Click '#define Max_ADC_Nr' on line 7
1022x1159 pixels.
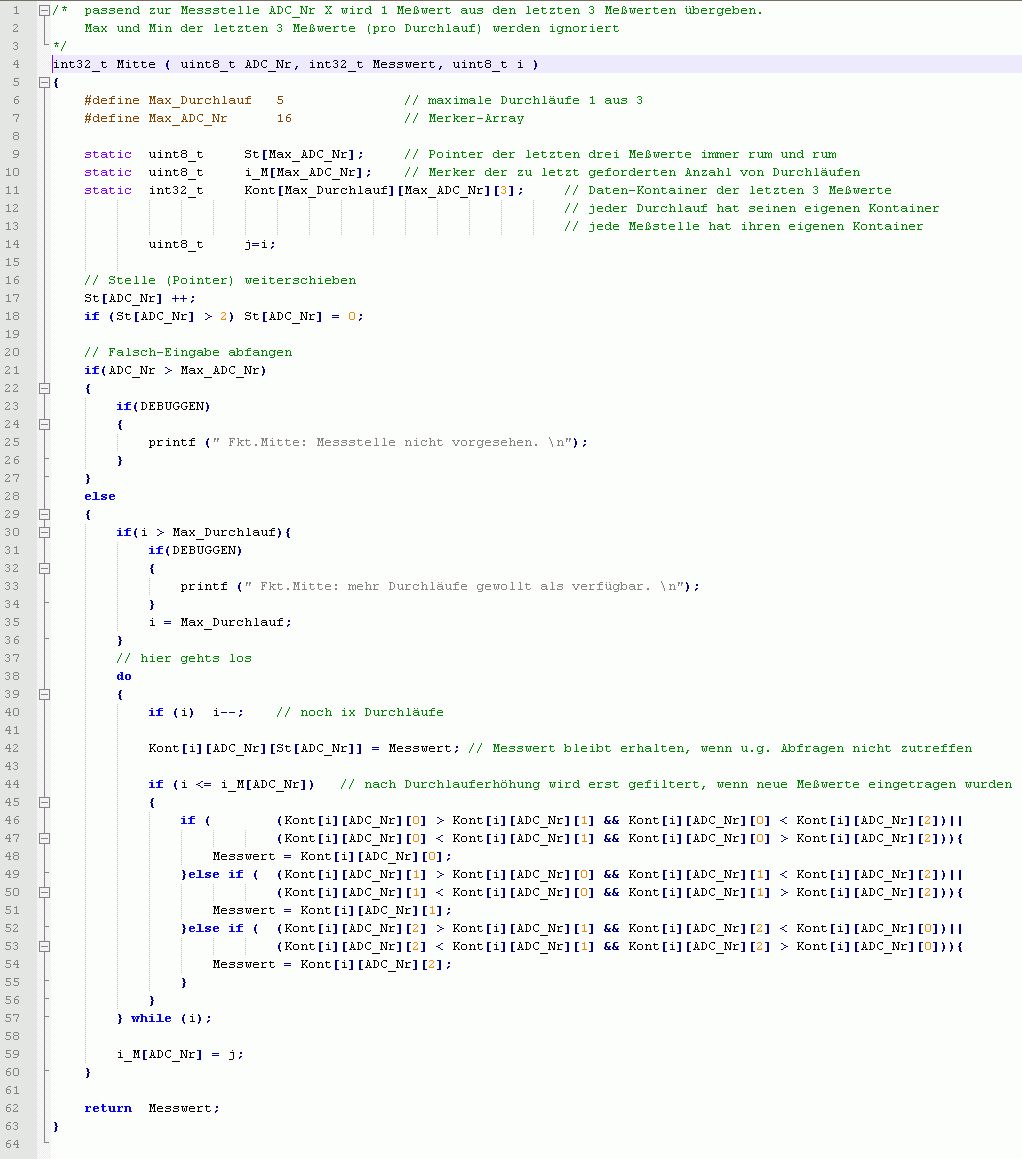pyautogui.click(x=155, y=118)
